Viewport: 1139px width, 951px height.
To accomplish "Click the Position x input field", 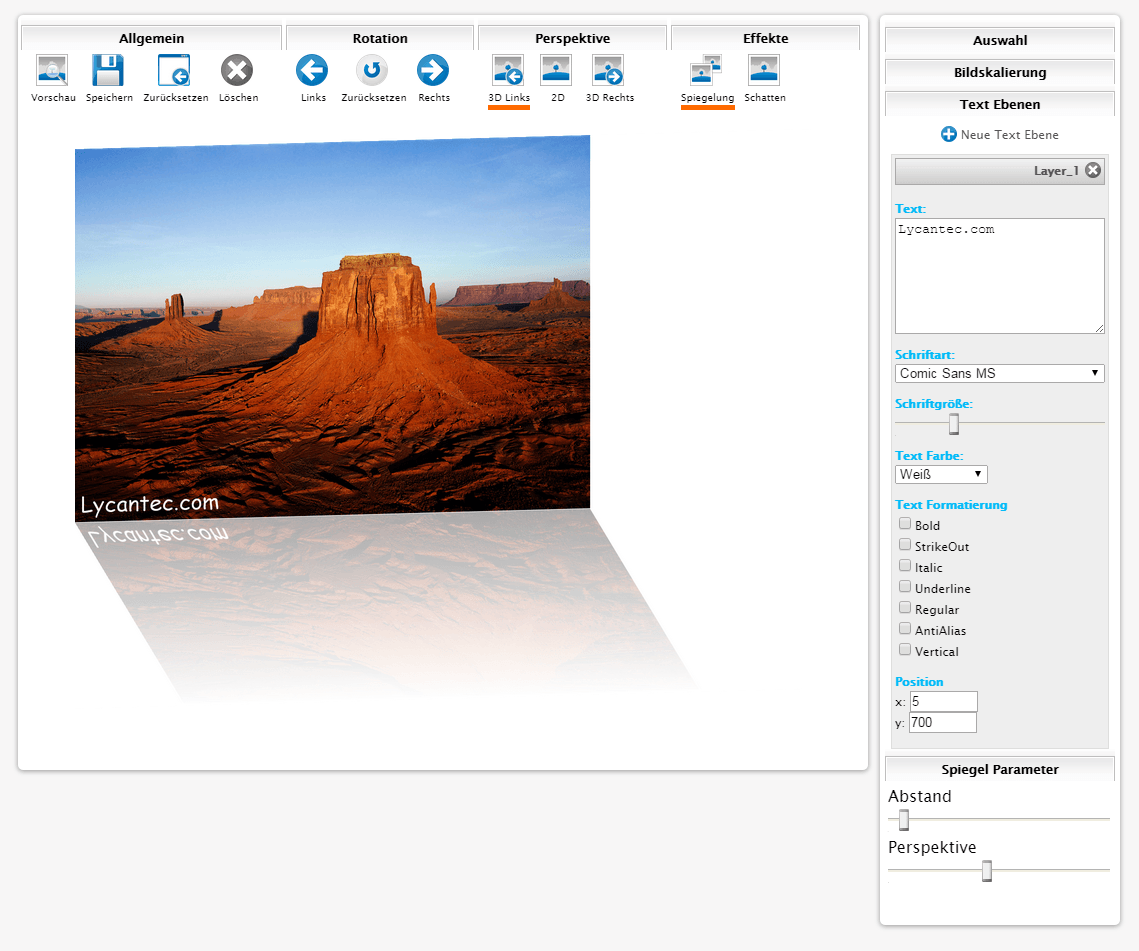I will (944, 702).
